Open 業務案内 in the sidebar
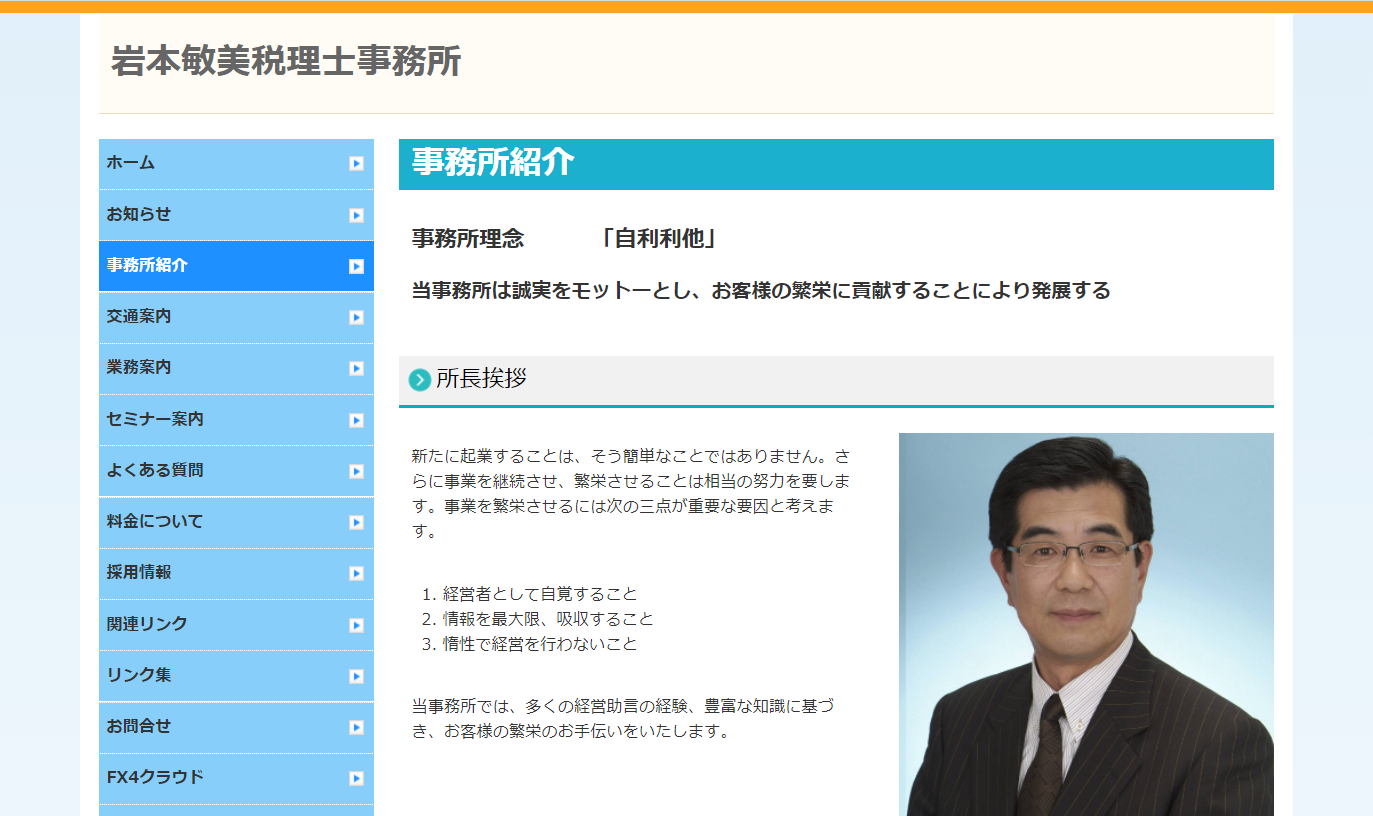Image resolution: width=1373 pixels, height=816 pixels. pyautogui.click(x=236, y=368)
